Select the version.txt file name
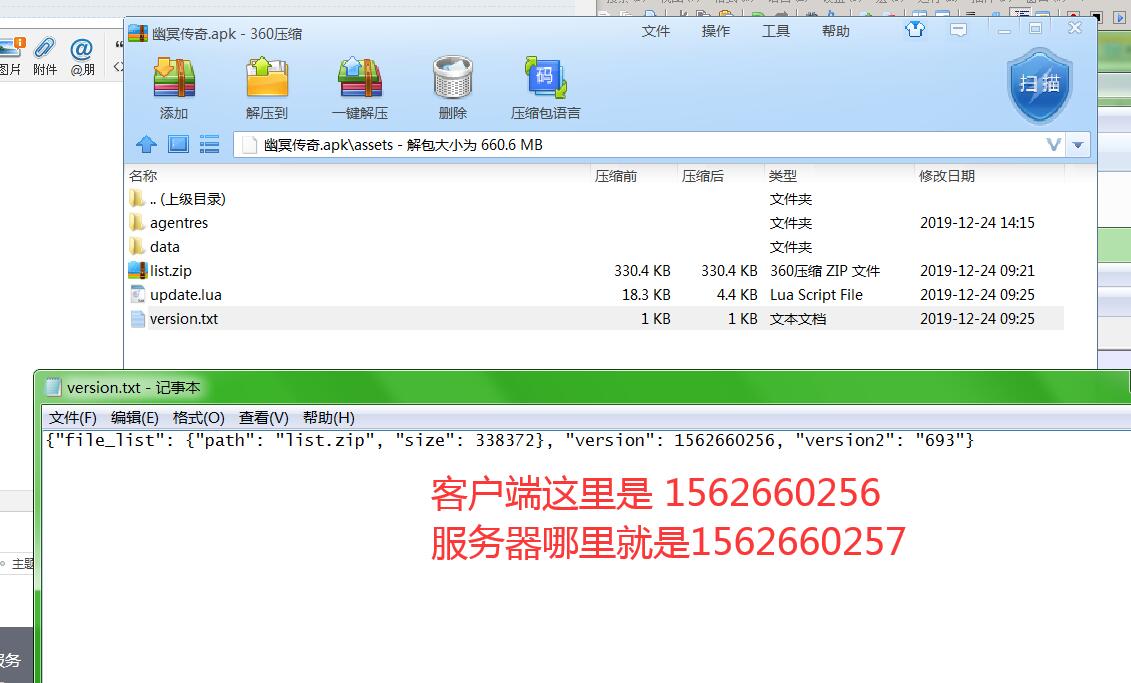The height and width of the screenshot is (683, 1131). (184, 319)
